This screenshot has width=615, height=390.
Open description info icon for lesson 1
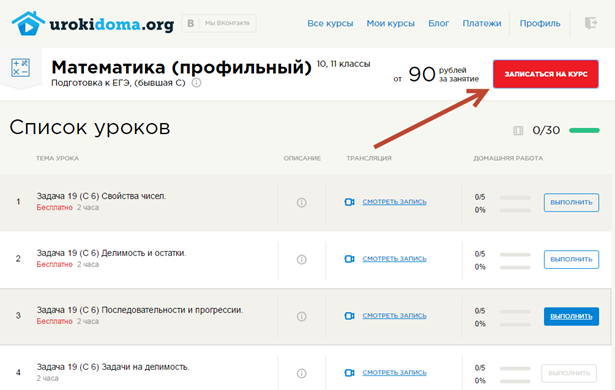(301, 202)
